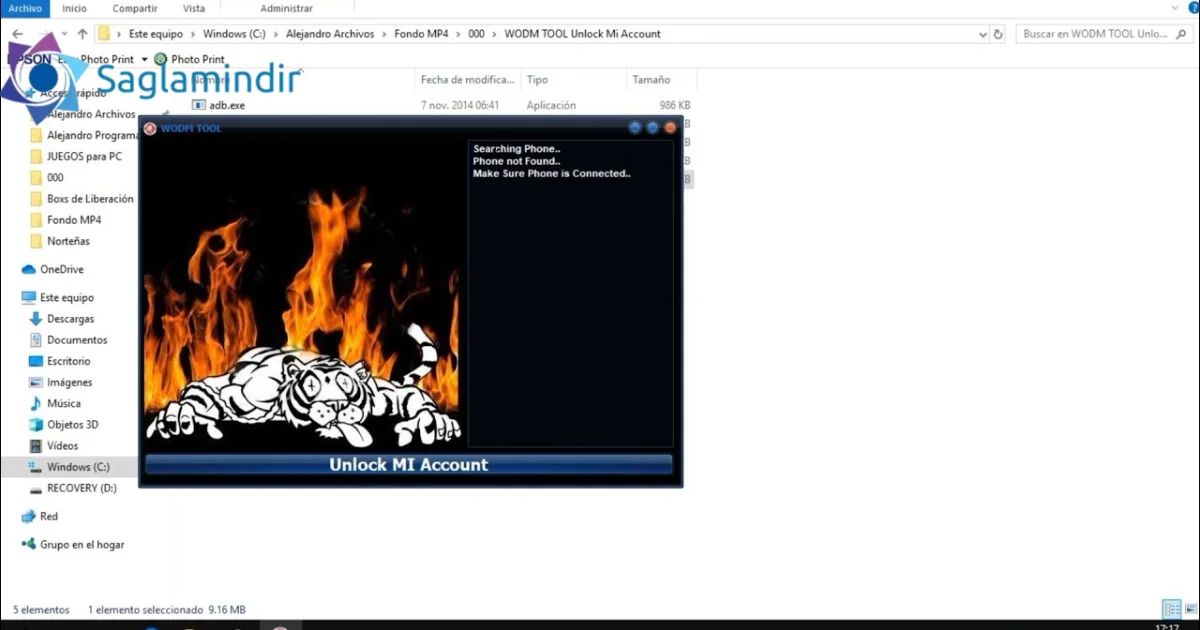Click the '7 nov. 2014 06:41' date cell
This screenshot has width=1200, height=630.
pos(460,105)
